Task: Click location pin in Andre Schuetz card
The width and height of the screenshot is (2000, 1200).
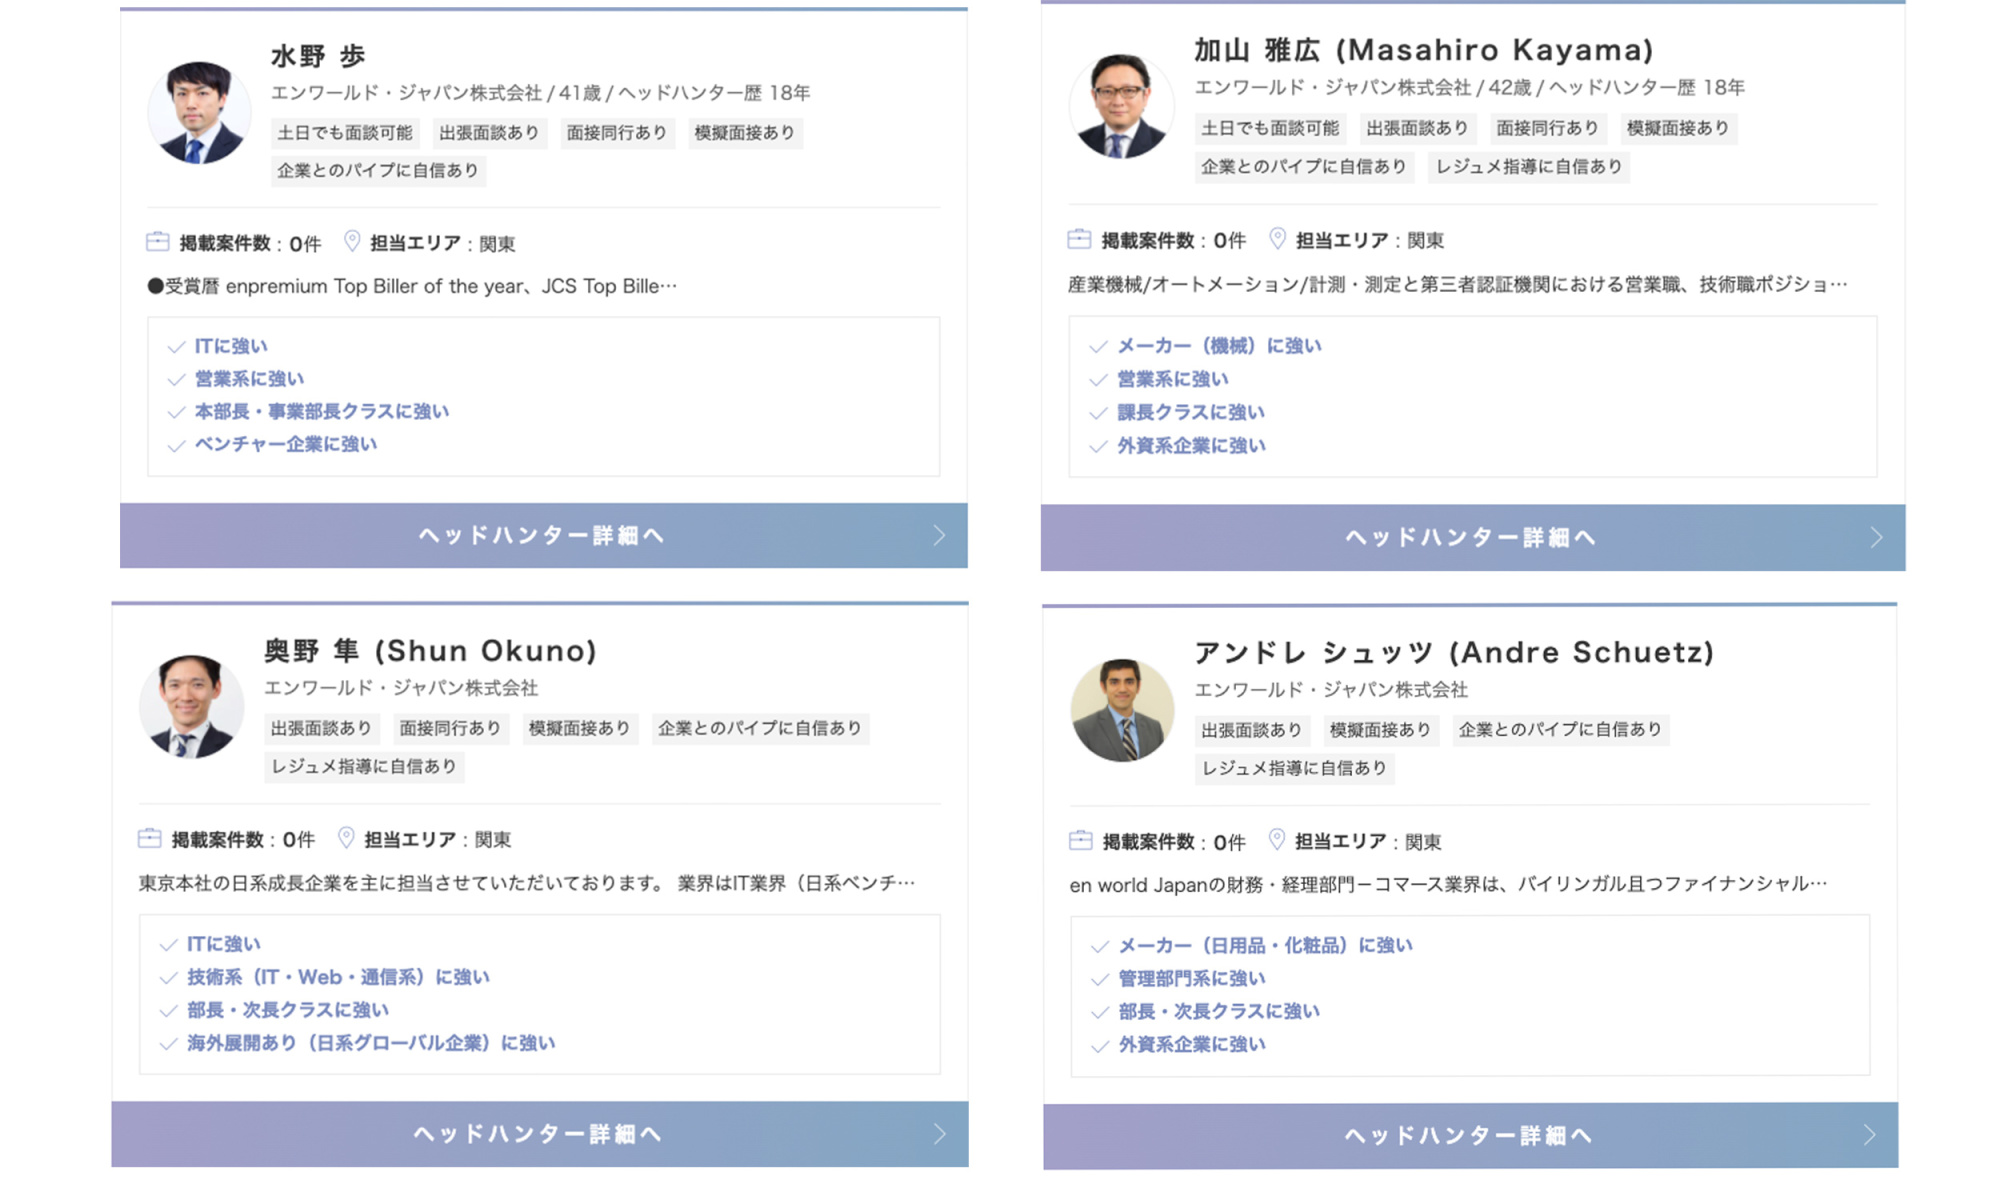Action: point(1276,840)
